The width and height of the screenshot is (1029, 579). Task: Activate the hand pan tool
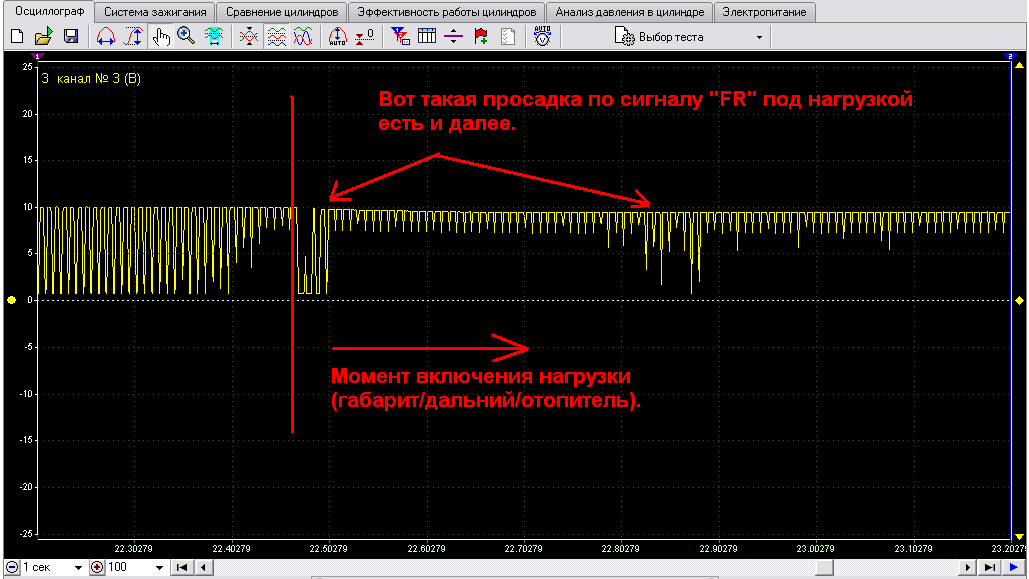click(160, 36)
